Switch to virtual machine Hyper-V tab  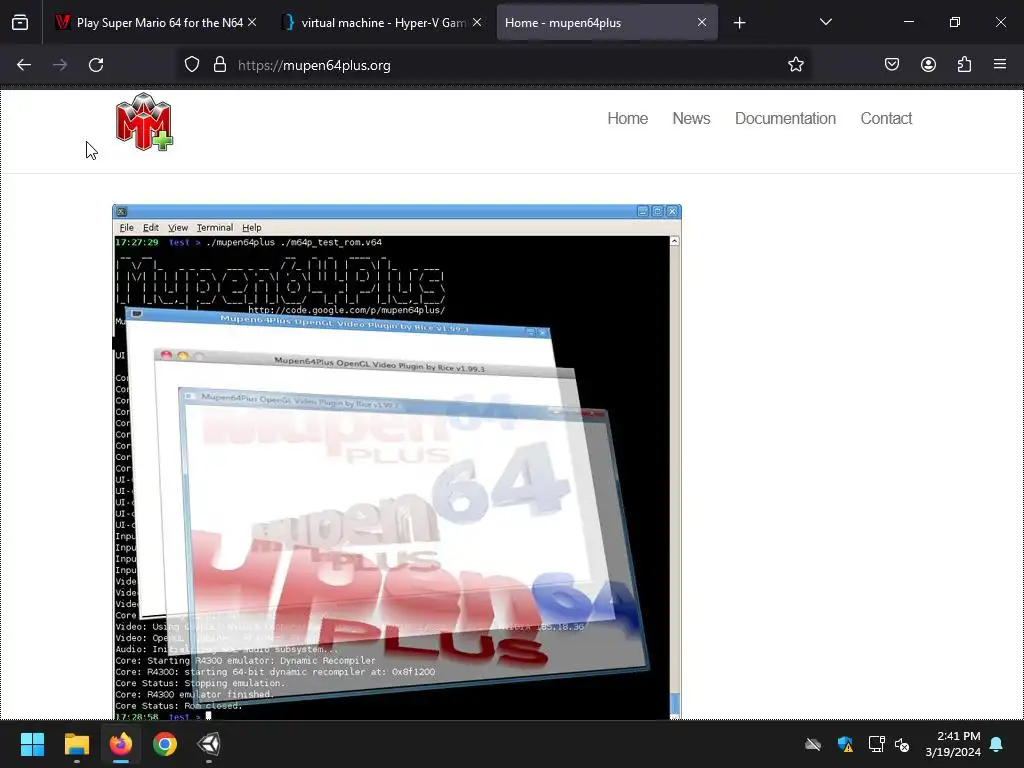click(x=383, y=23)
